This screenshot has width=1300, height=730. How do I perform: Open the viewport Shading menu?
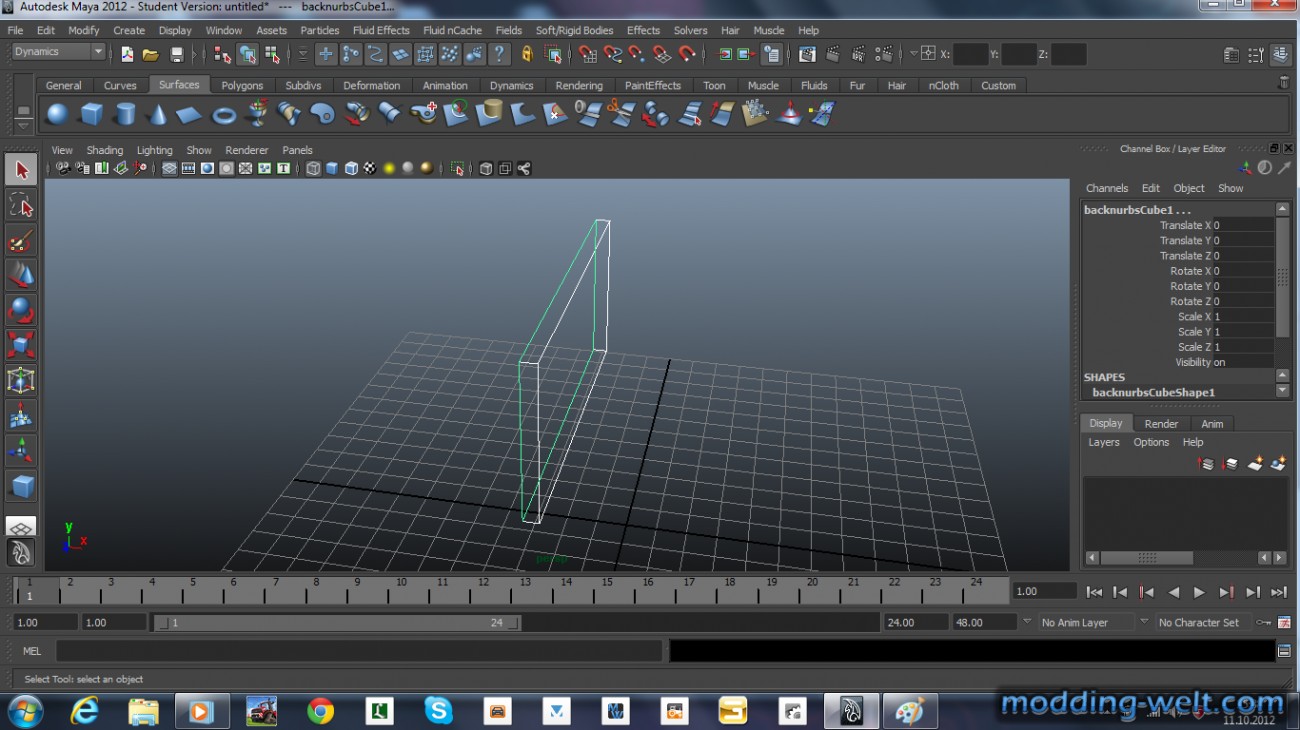pos(104,150)
